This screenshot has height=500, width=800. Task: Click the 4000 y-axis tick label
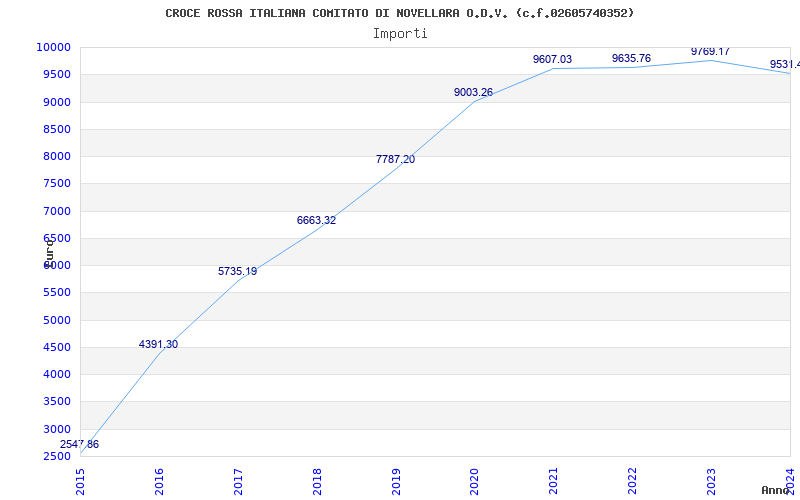point(57,374)
